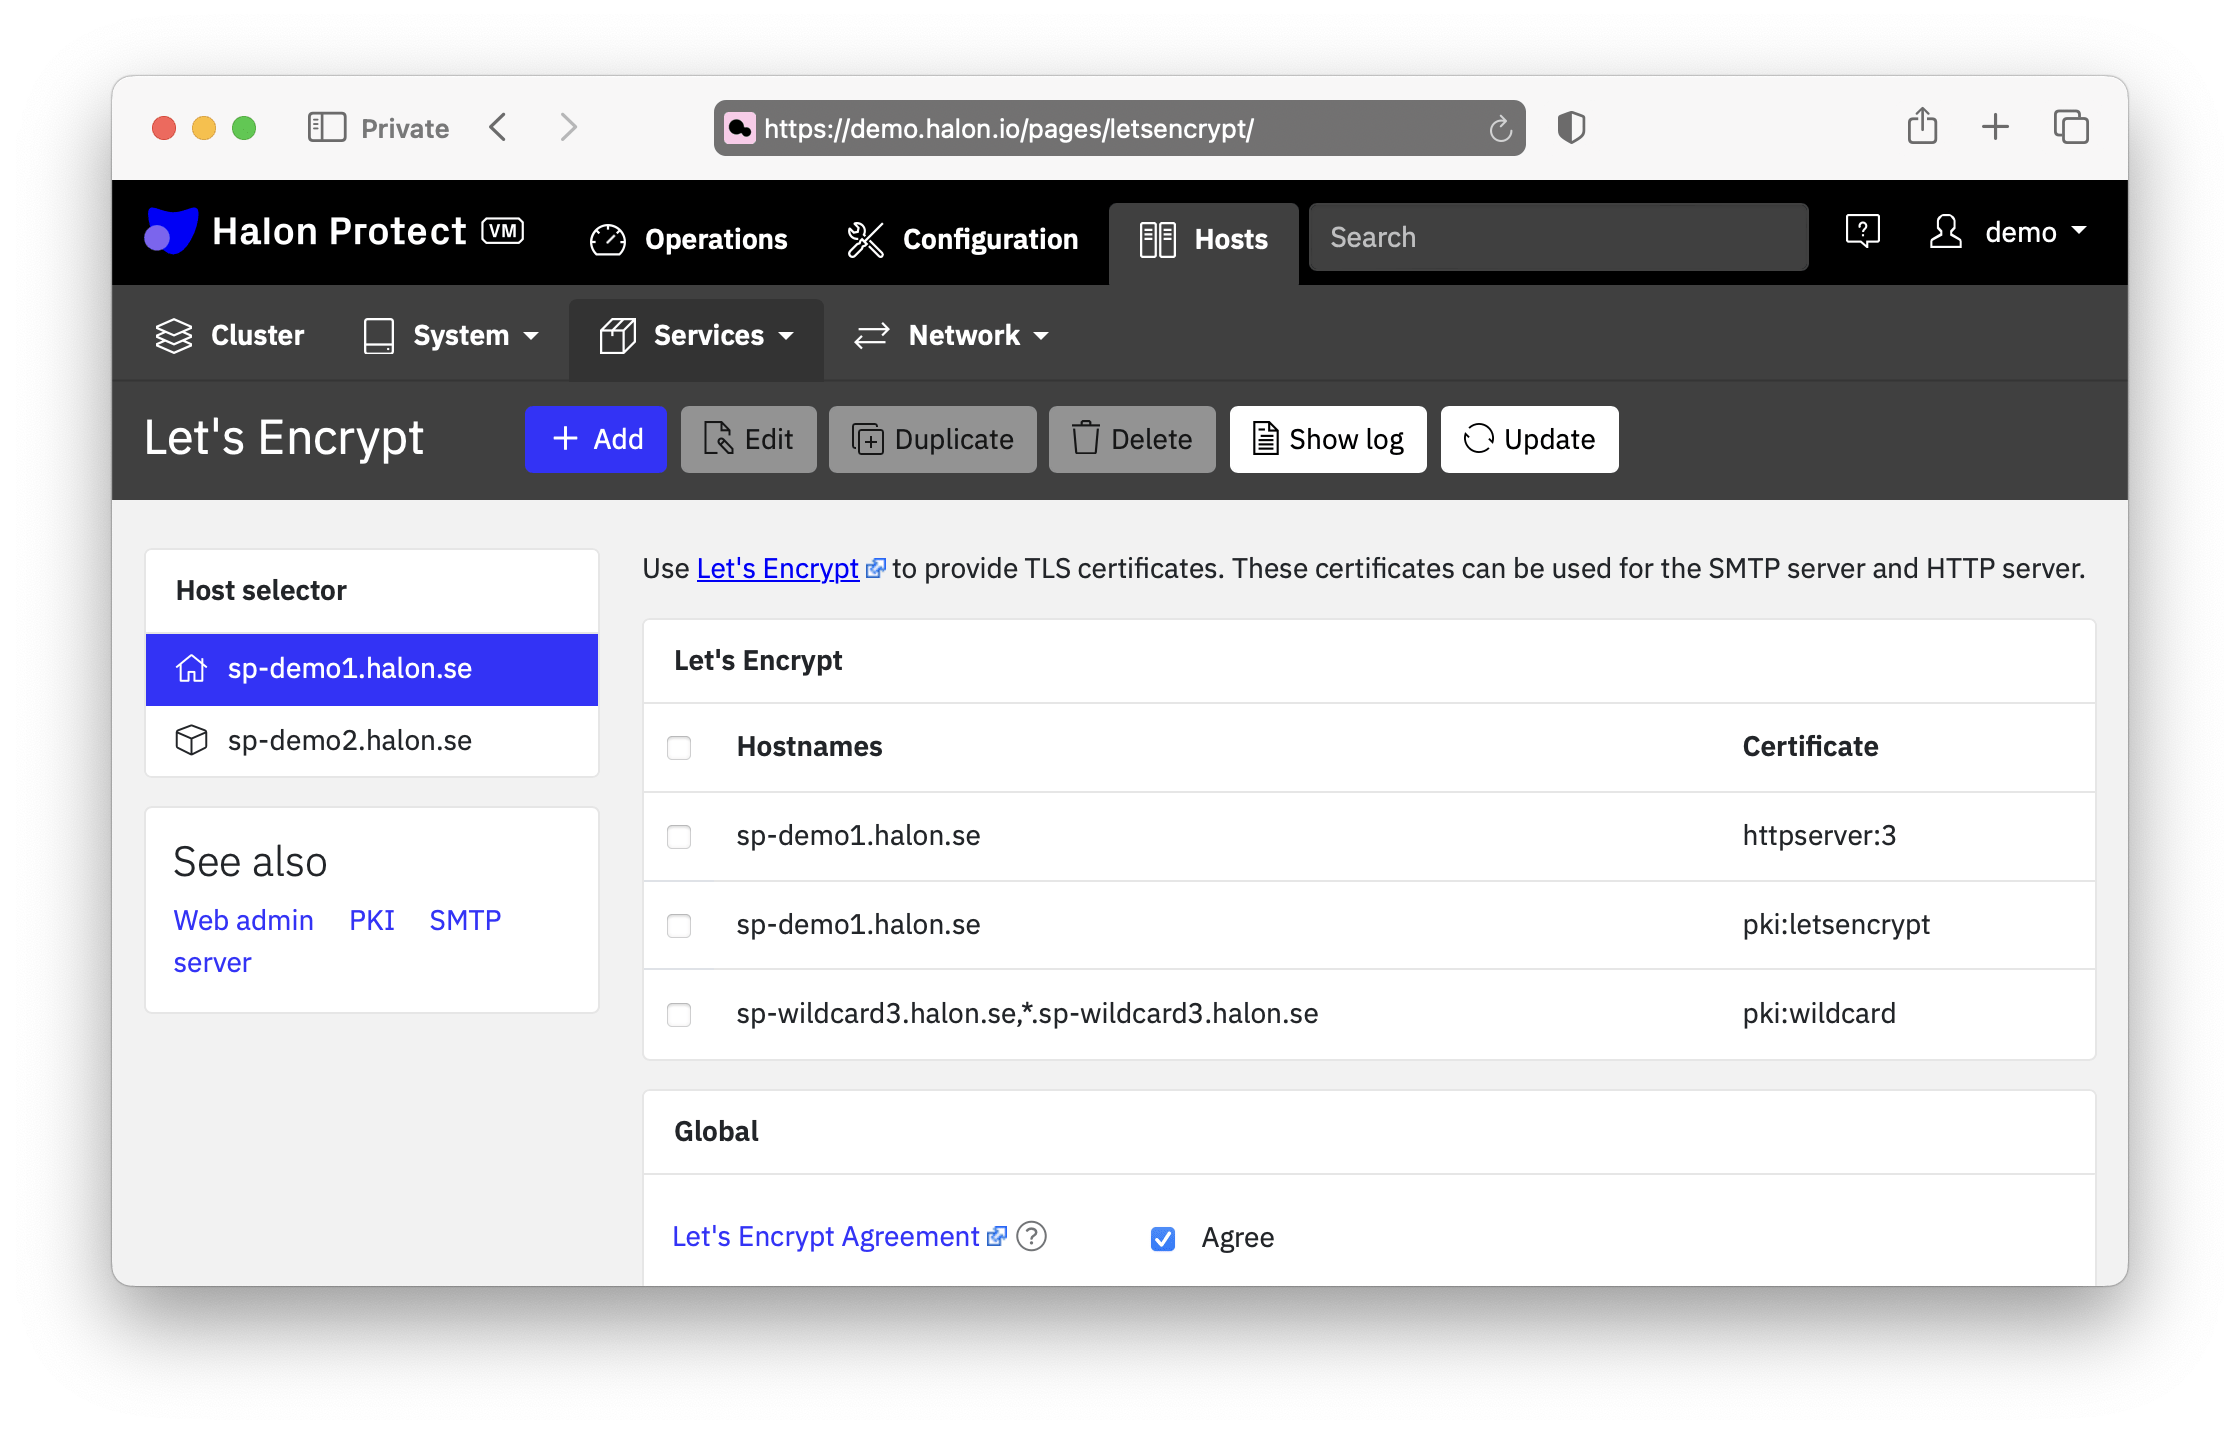Click the home icon beside sp-demo1.halon.se
2240x1434 pixels.
click(x=192, y=668)
